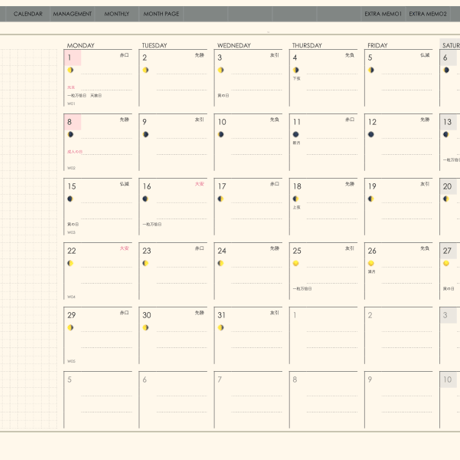Click the moon icon on day 23
Screen dimensions: 460x460
pyautogui.click(x=145, y=263)
